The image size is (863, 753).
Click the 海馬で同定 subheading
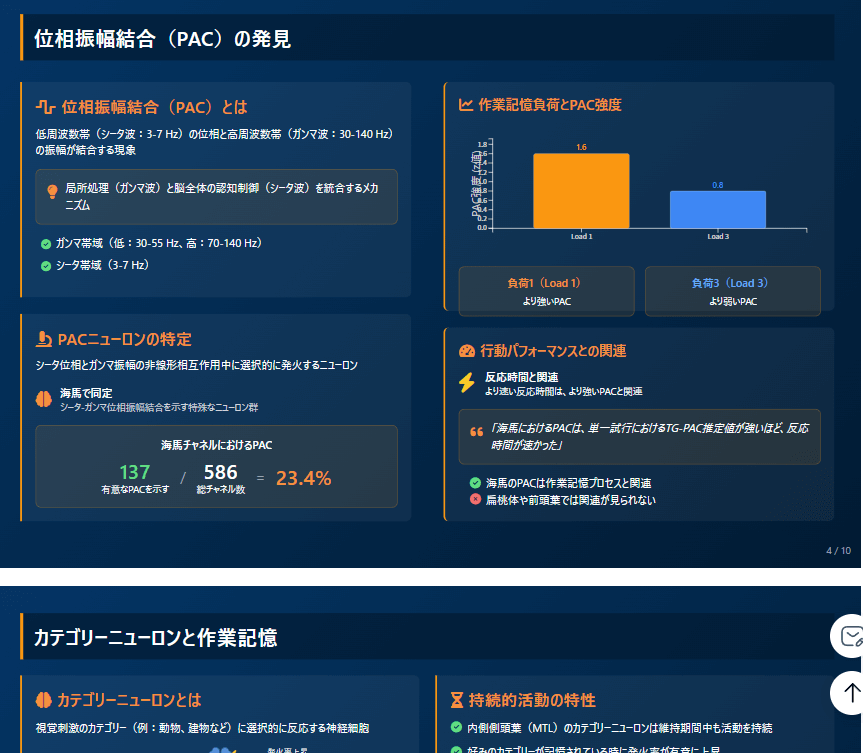[x=86, y=393]
